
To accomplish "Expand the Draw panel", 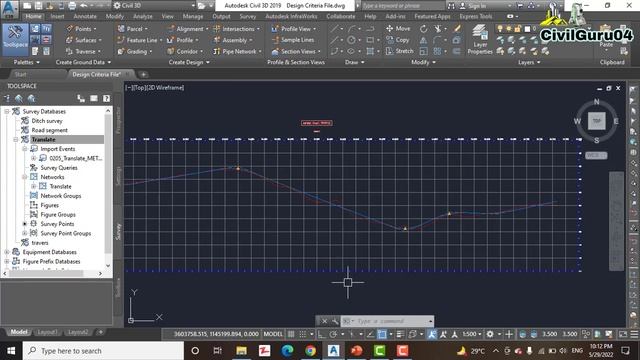I will pyautogui.click(x=354, y=62).
